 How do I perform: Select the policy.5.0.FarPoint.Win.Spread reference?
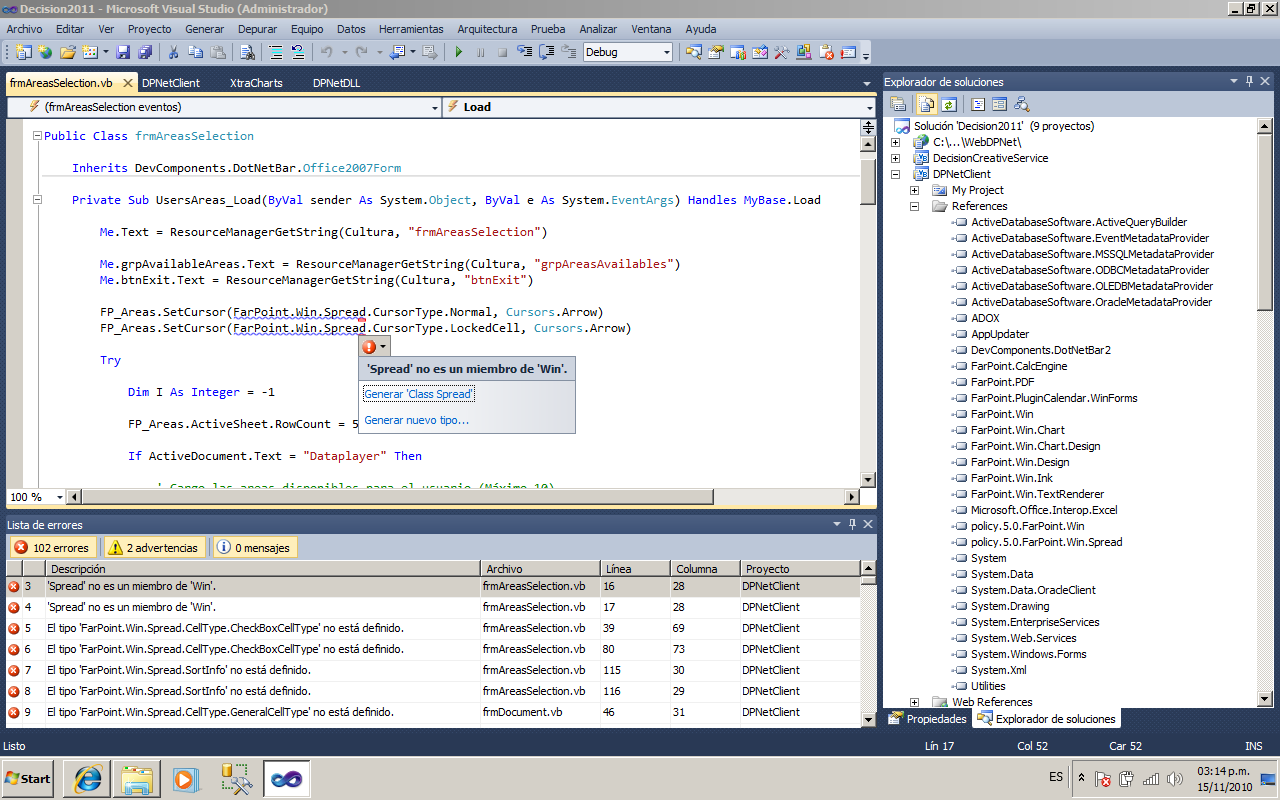pyautogui.click(x=1046, y=542)
